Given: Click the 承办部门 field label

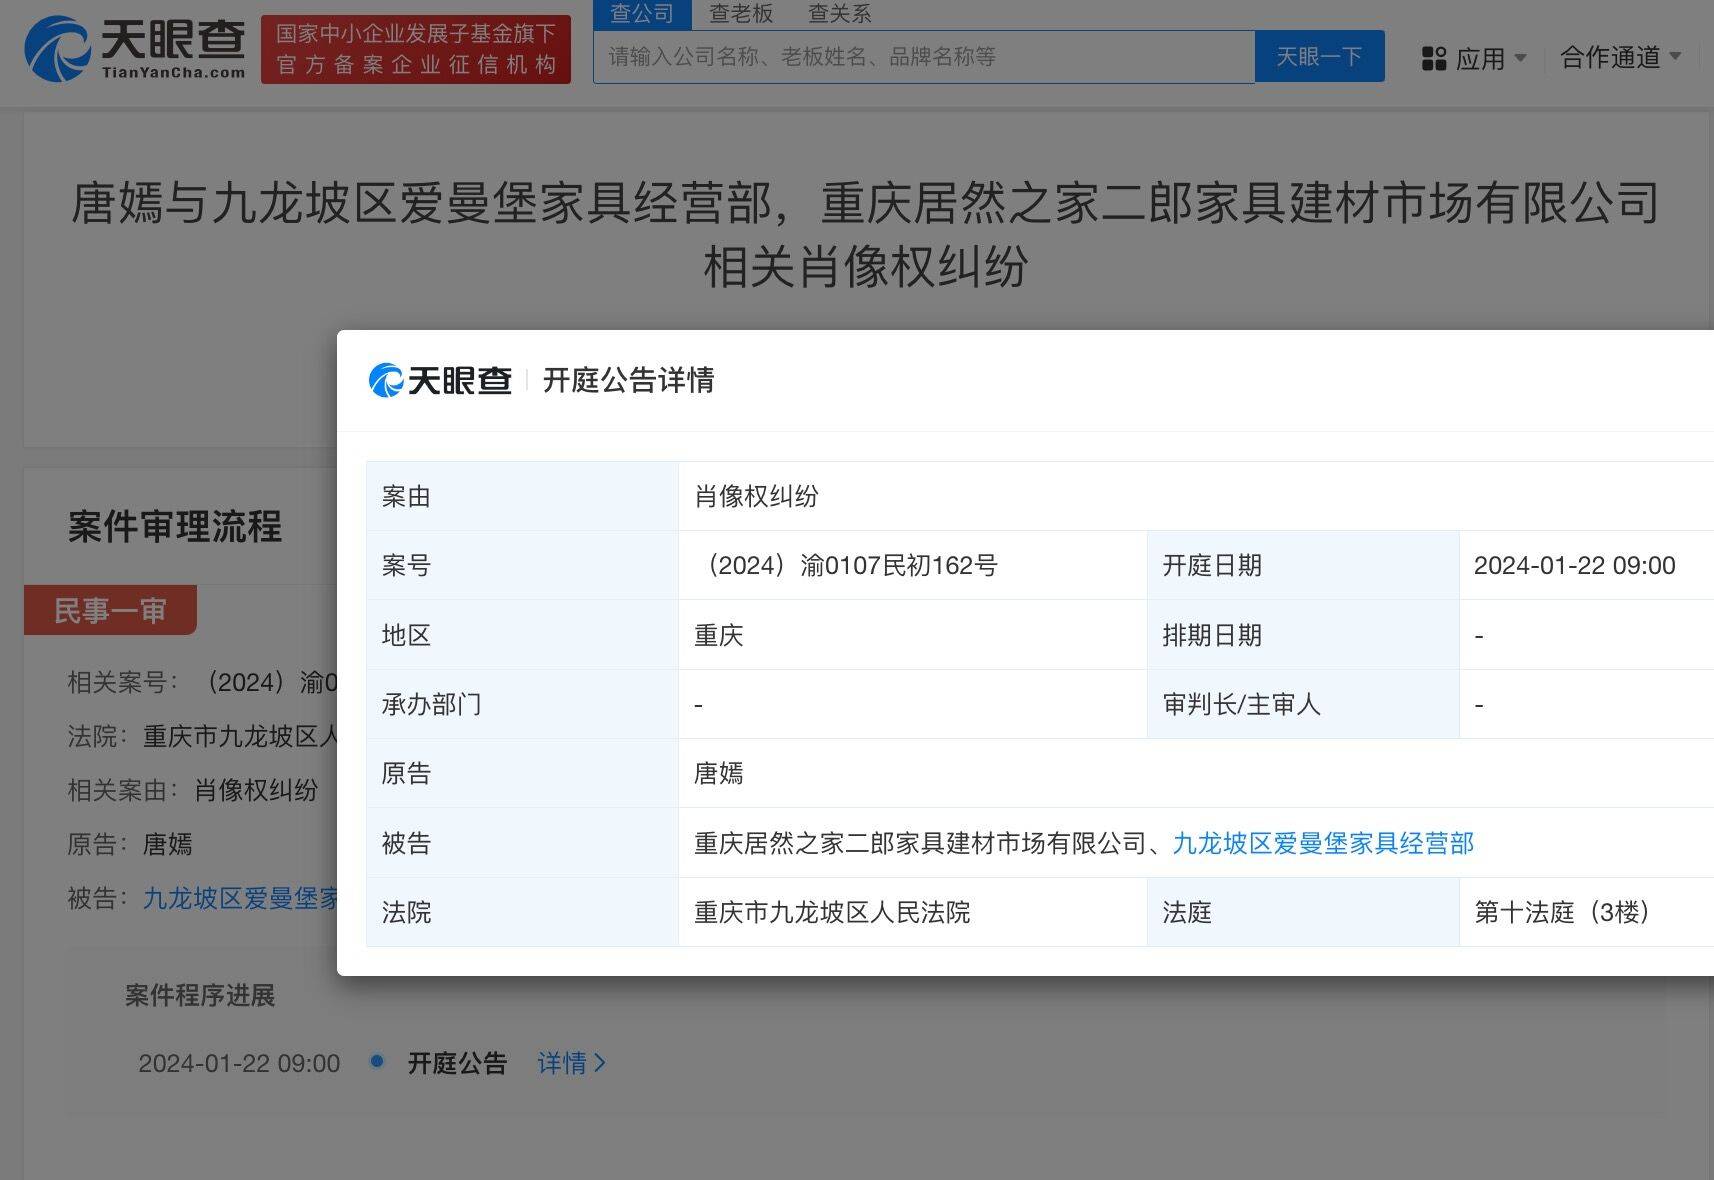Looking at the screenshot, I should [x=431, y=704].
